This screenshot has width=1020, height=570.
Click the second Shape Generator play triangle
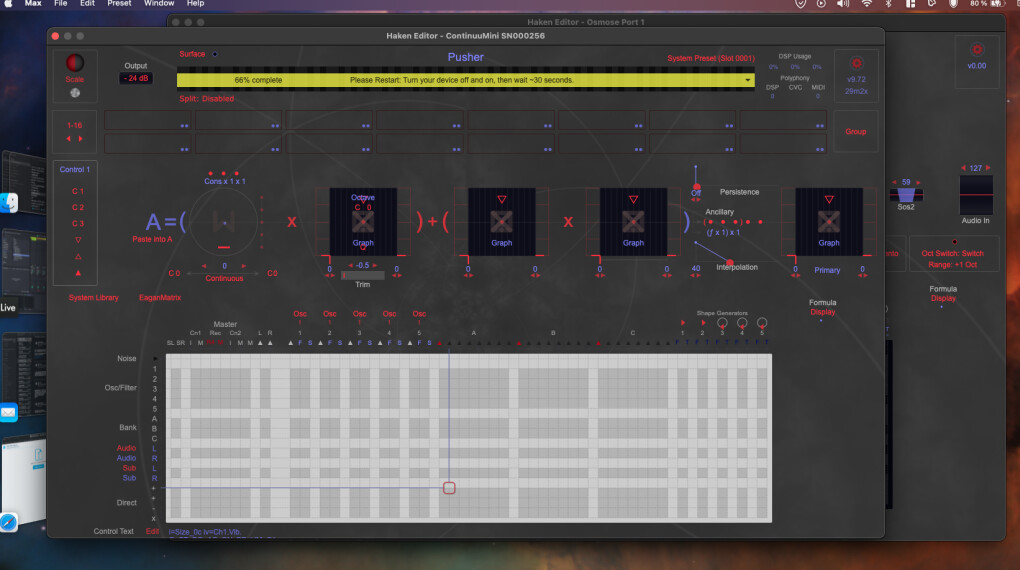[703, 323]
